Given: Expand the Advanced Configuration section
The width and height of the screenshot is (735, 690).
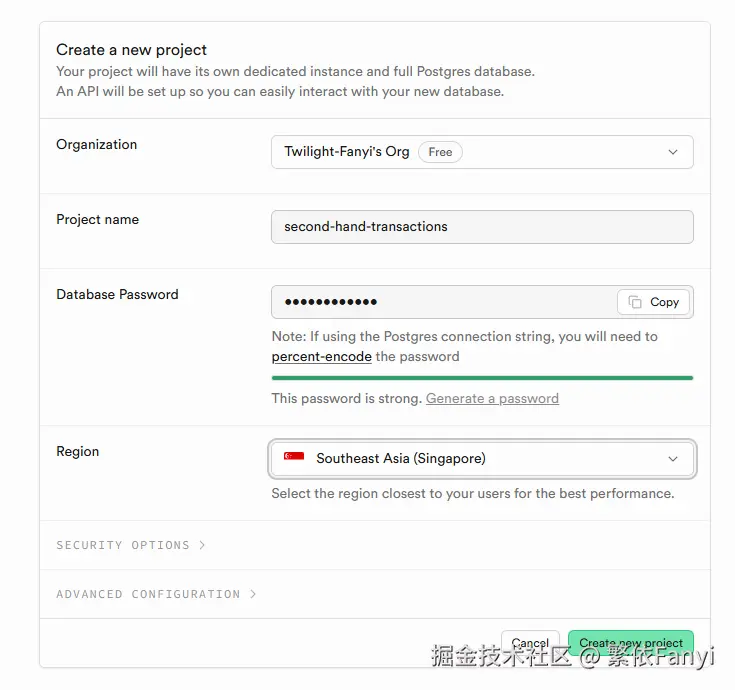Looking at the screenshot, I should (148, 594).
